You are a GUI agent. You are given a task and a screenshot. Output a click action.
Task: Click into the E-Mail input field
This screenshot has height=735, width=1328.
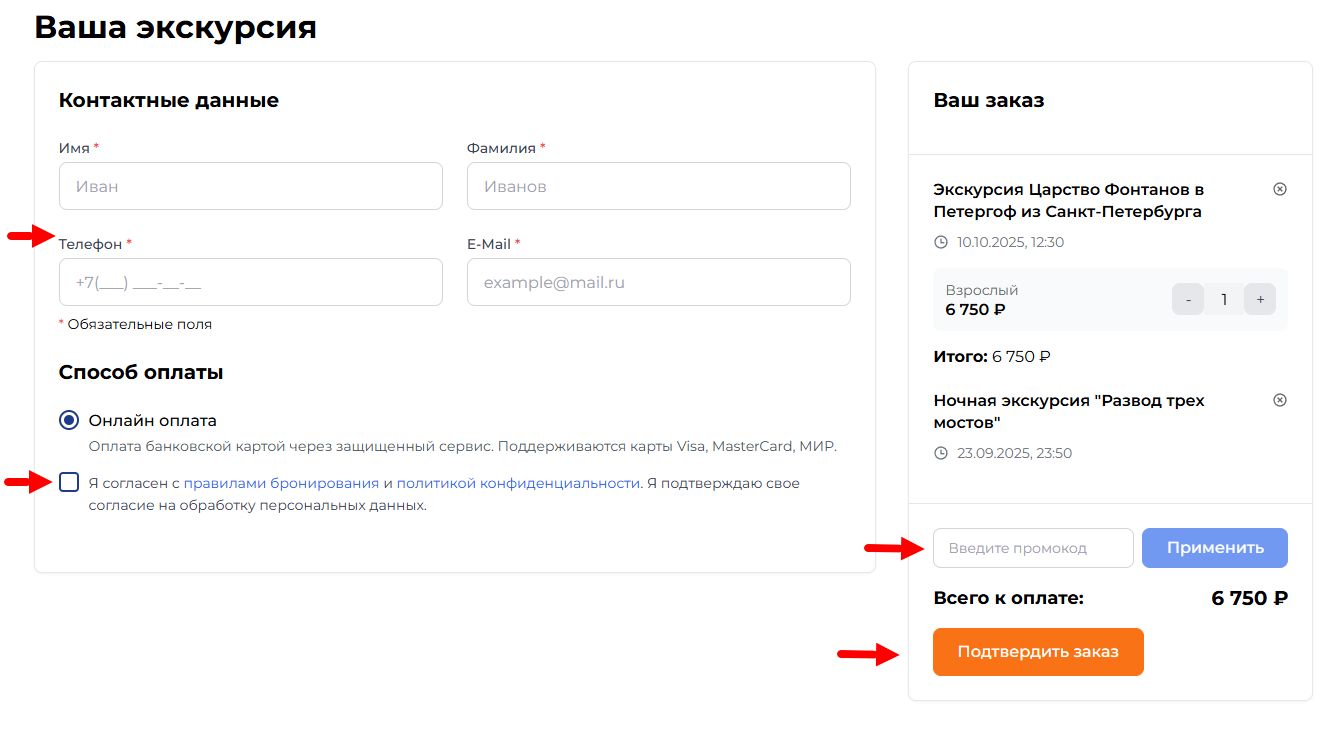[x=658, y=282]
